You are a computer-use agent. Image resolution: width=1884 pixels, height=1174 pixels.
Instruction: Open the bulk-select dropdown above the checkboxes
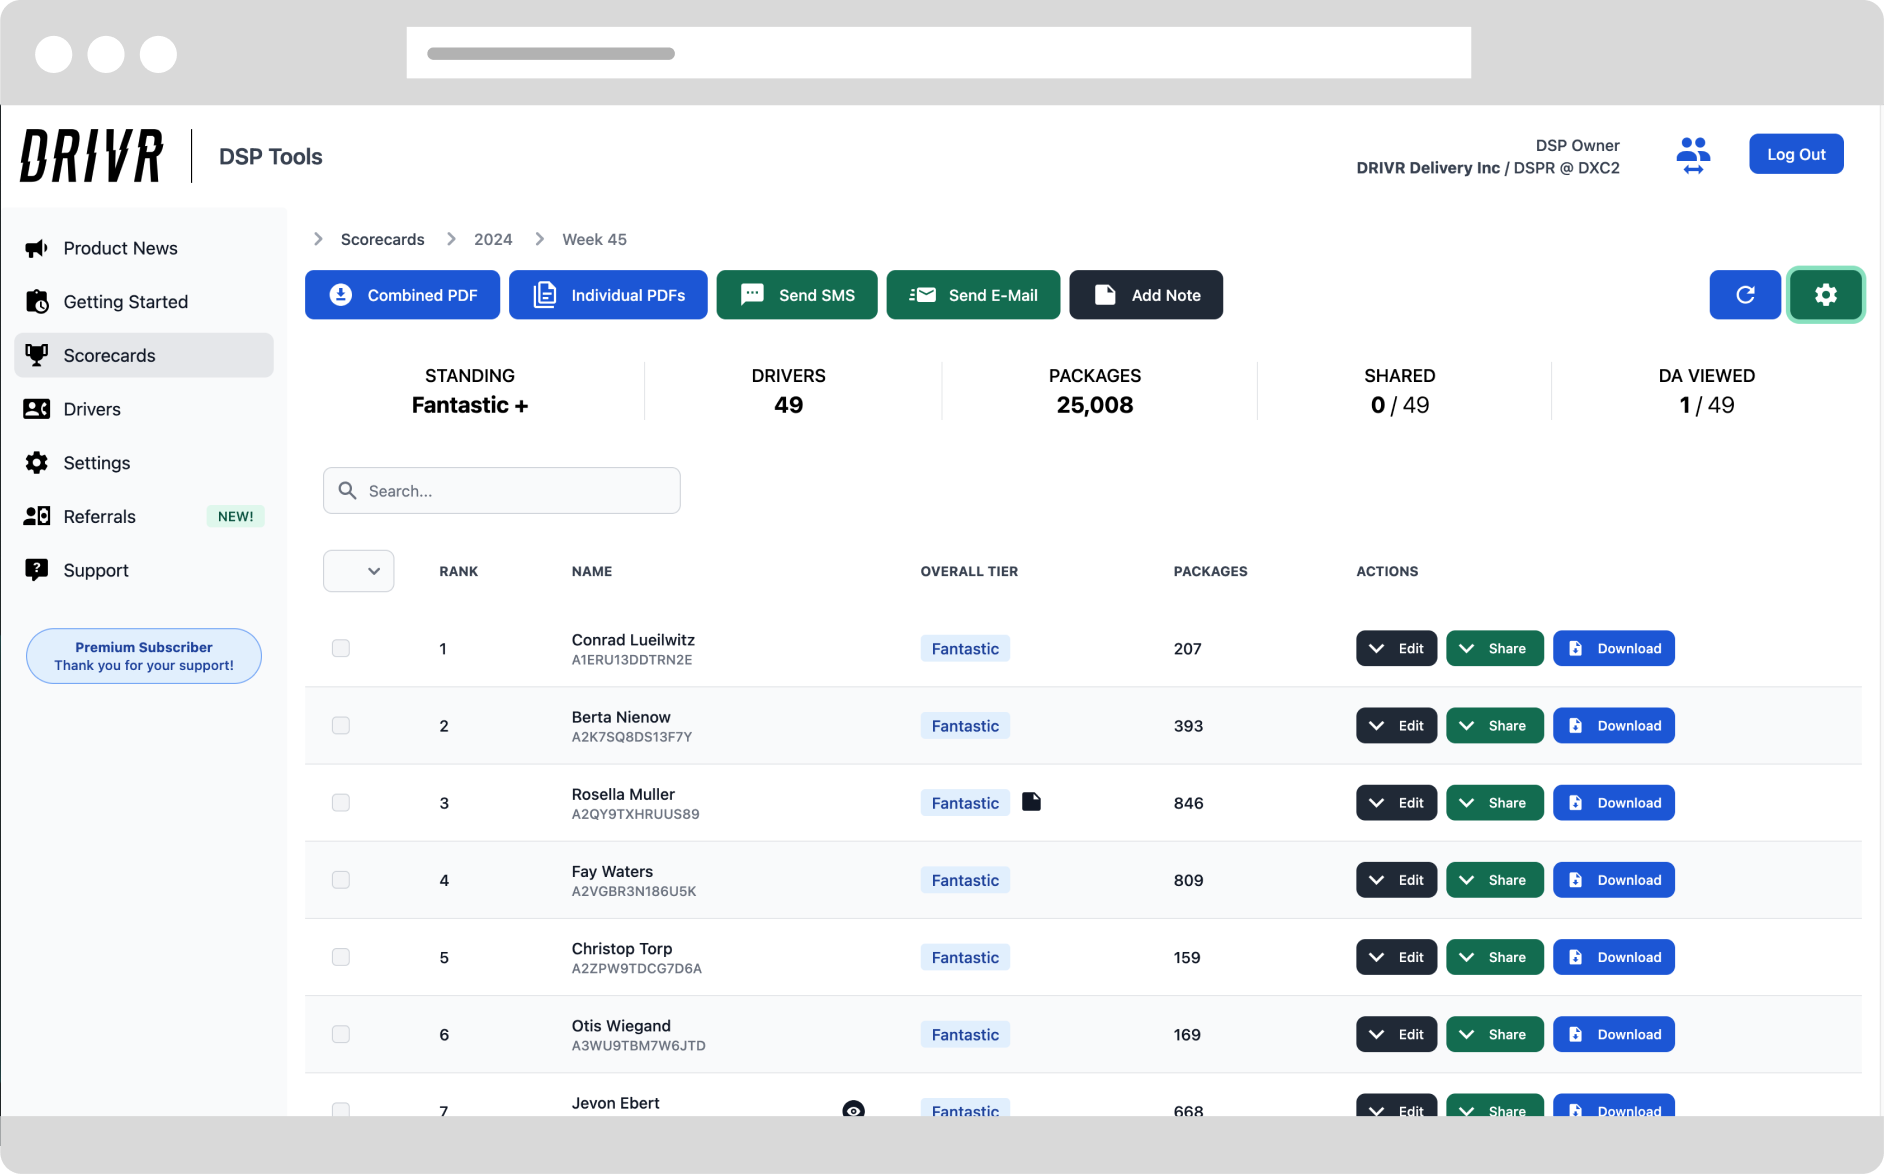358,570
